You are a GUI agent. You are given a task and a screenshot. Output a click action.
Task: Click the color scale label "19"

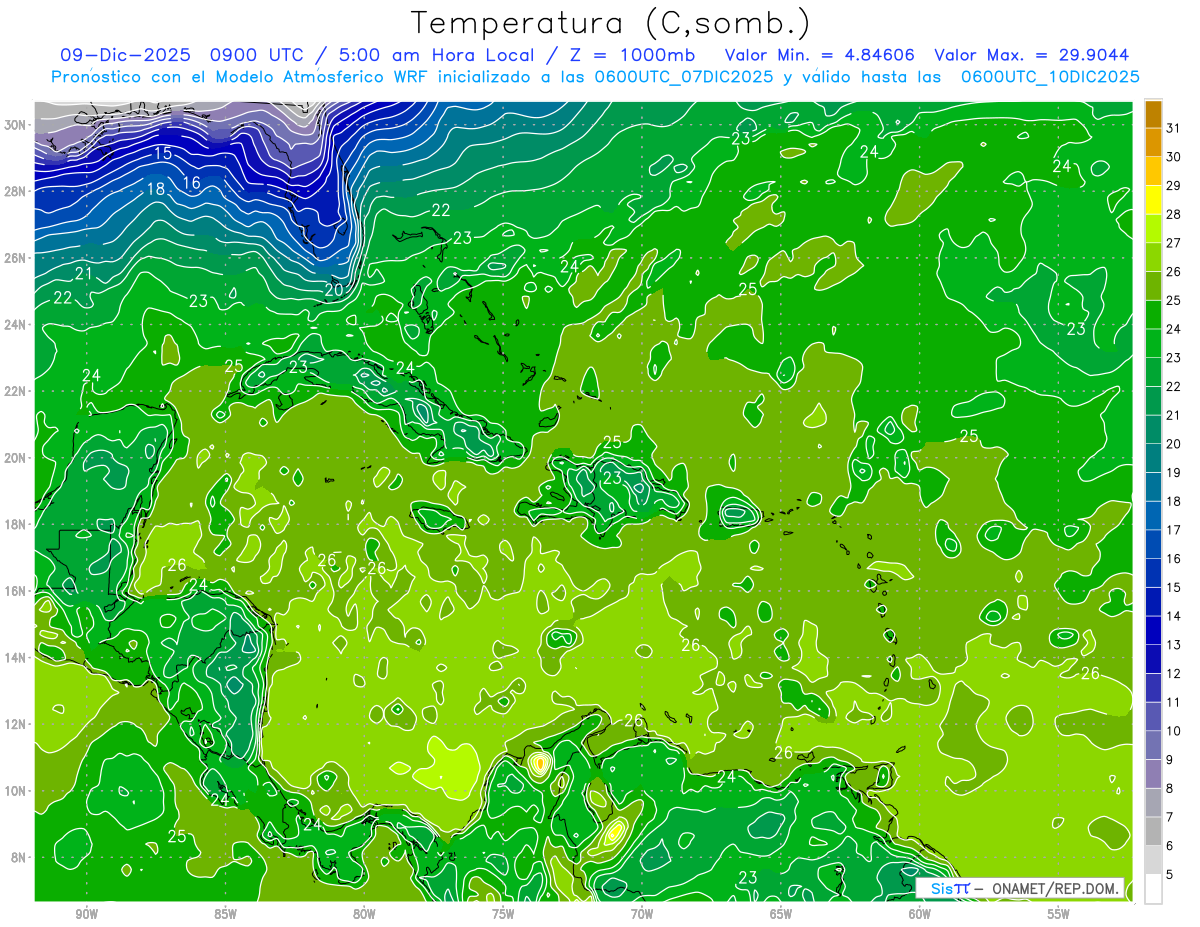point(1174,472)
